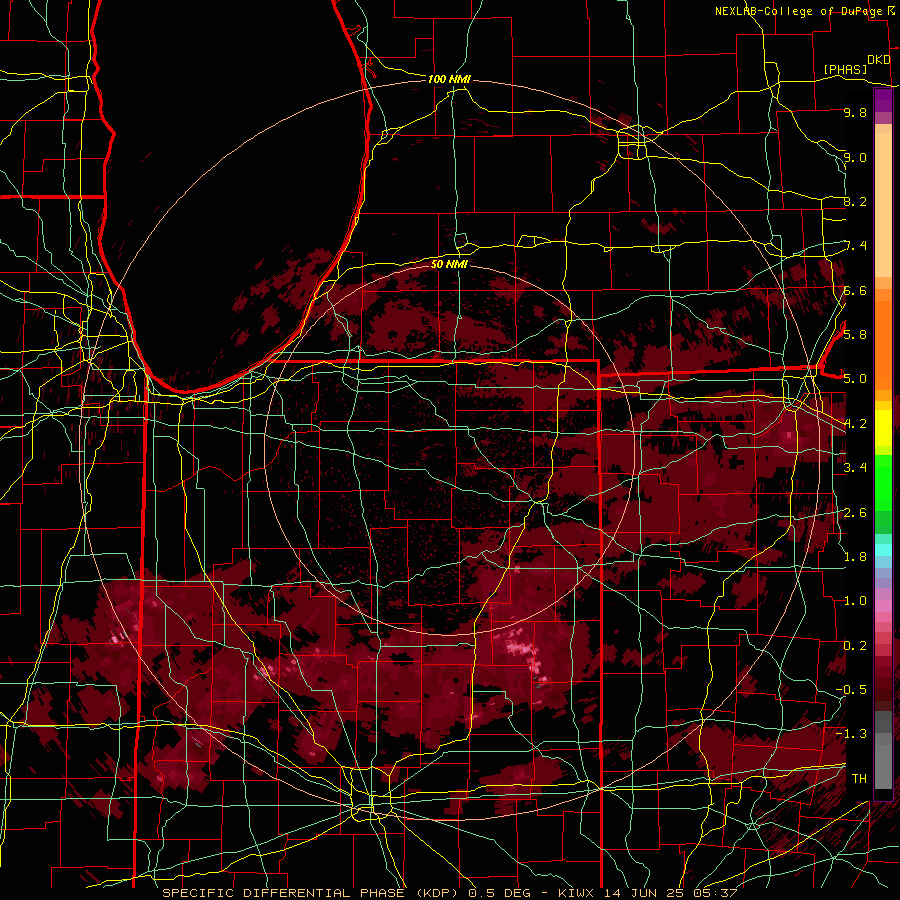The width and height of the screenshot is (900, 900).
Task: Select the 3.4 scale label
Action: 855,467
